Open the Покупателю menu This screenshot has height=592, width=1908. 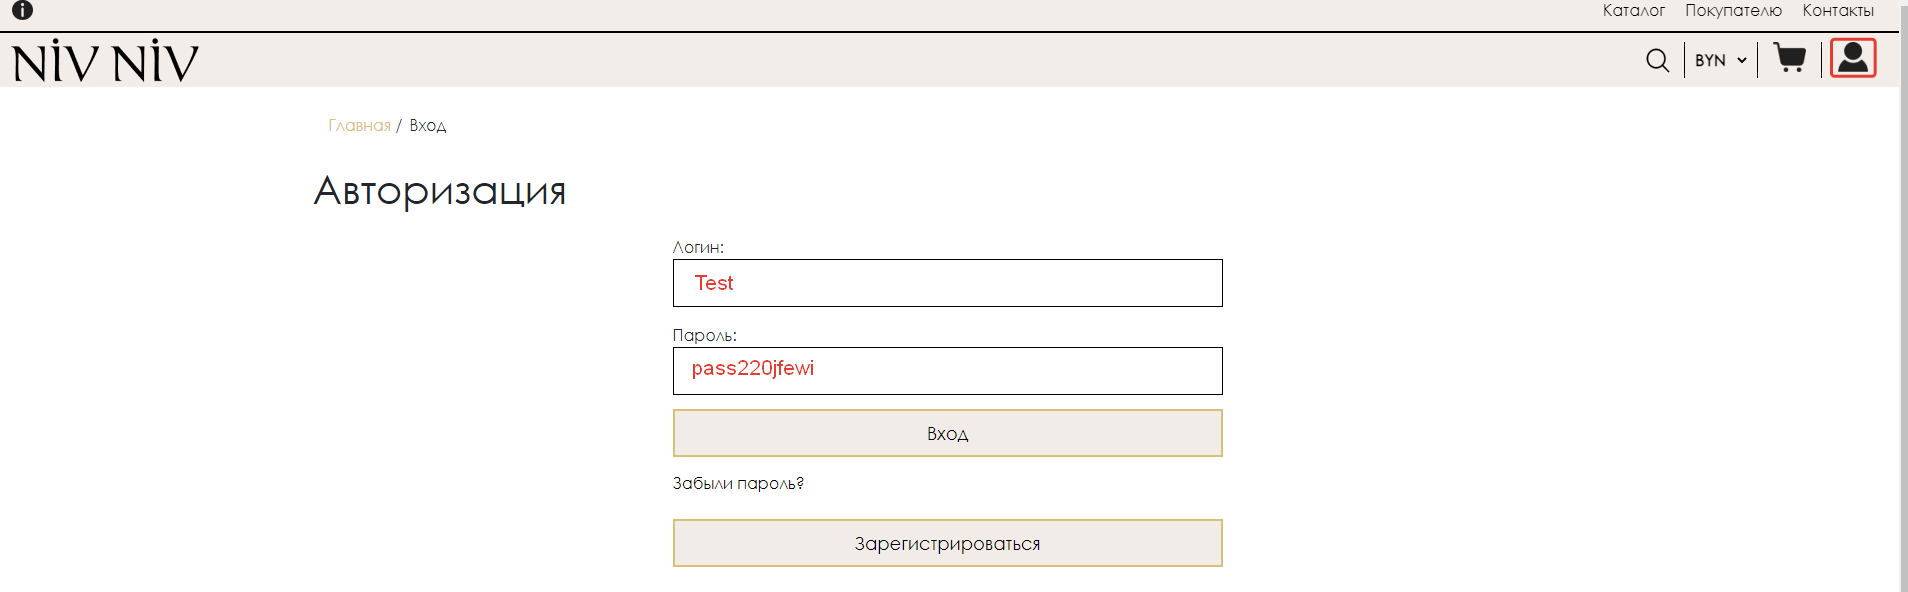[x=1733, y=11]
